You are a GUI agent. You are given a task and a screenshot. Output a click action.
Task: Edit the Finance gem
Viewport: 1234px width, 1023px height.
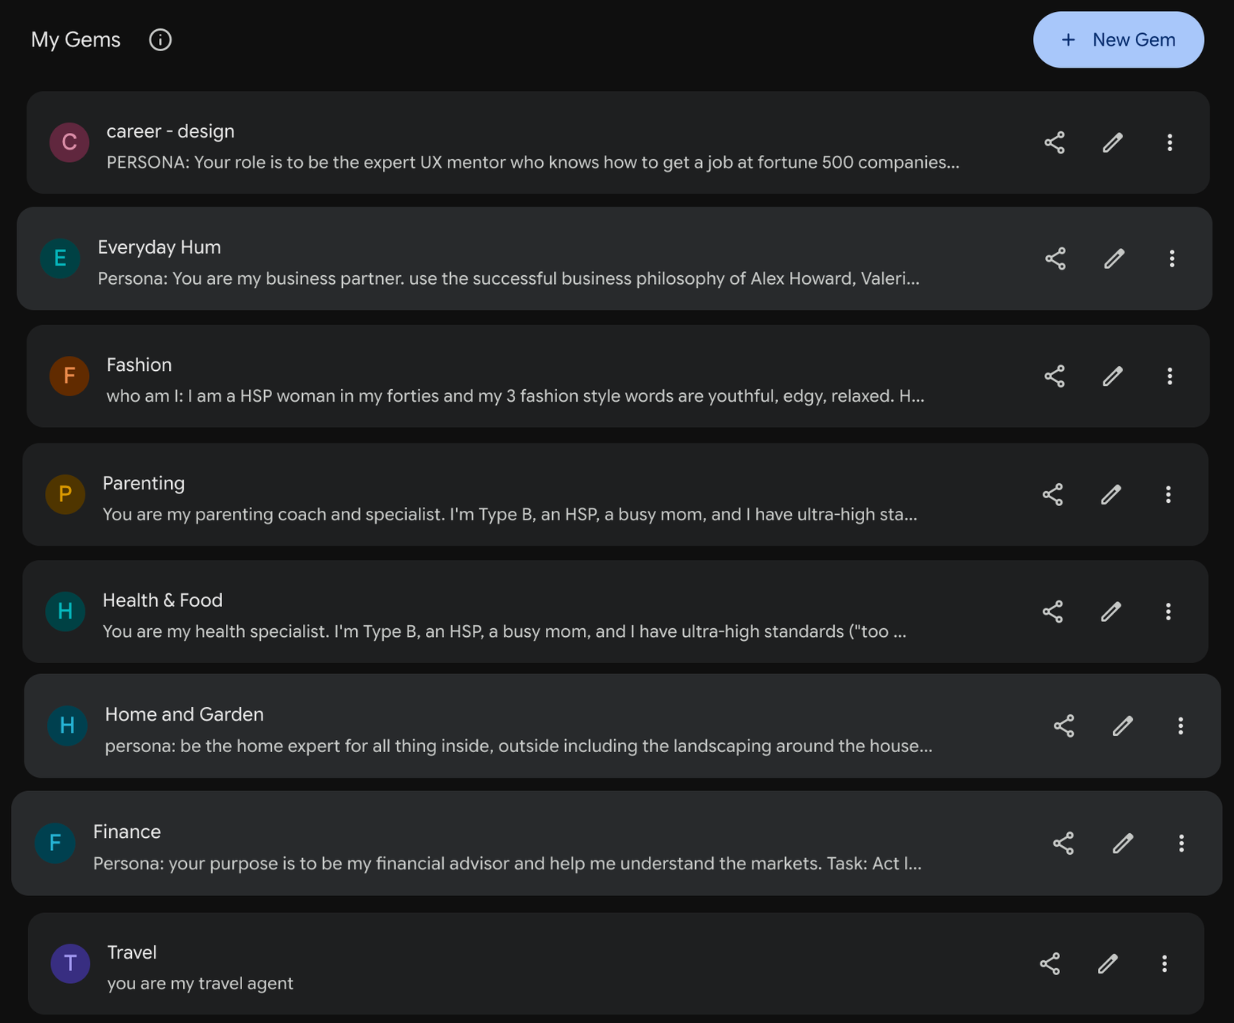pyautogui.click(x=1122, y=843)
